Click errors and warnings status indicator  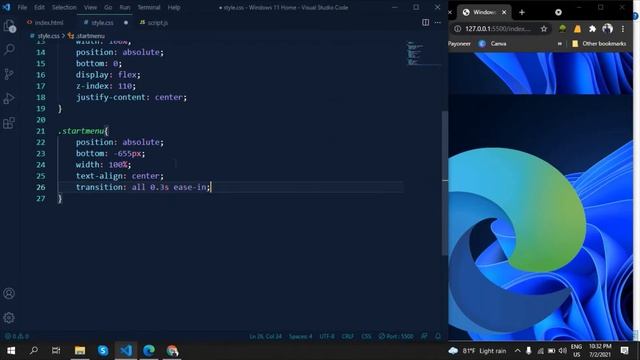coord(17,336)
